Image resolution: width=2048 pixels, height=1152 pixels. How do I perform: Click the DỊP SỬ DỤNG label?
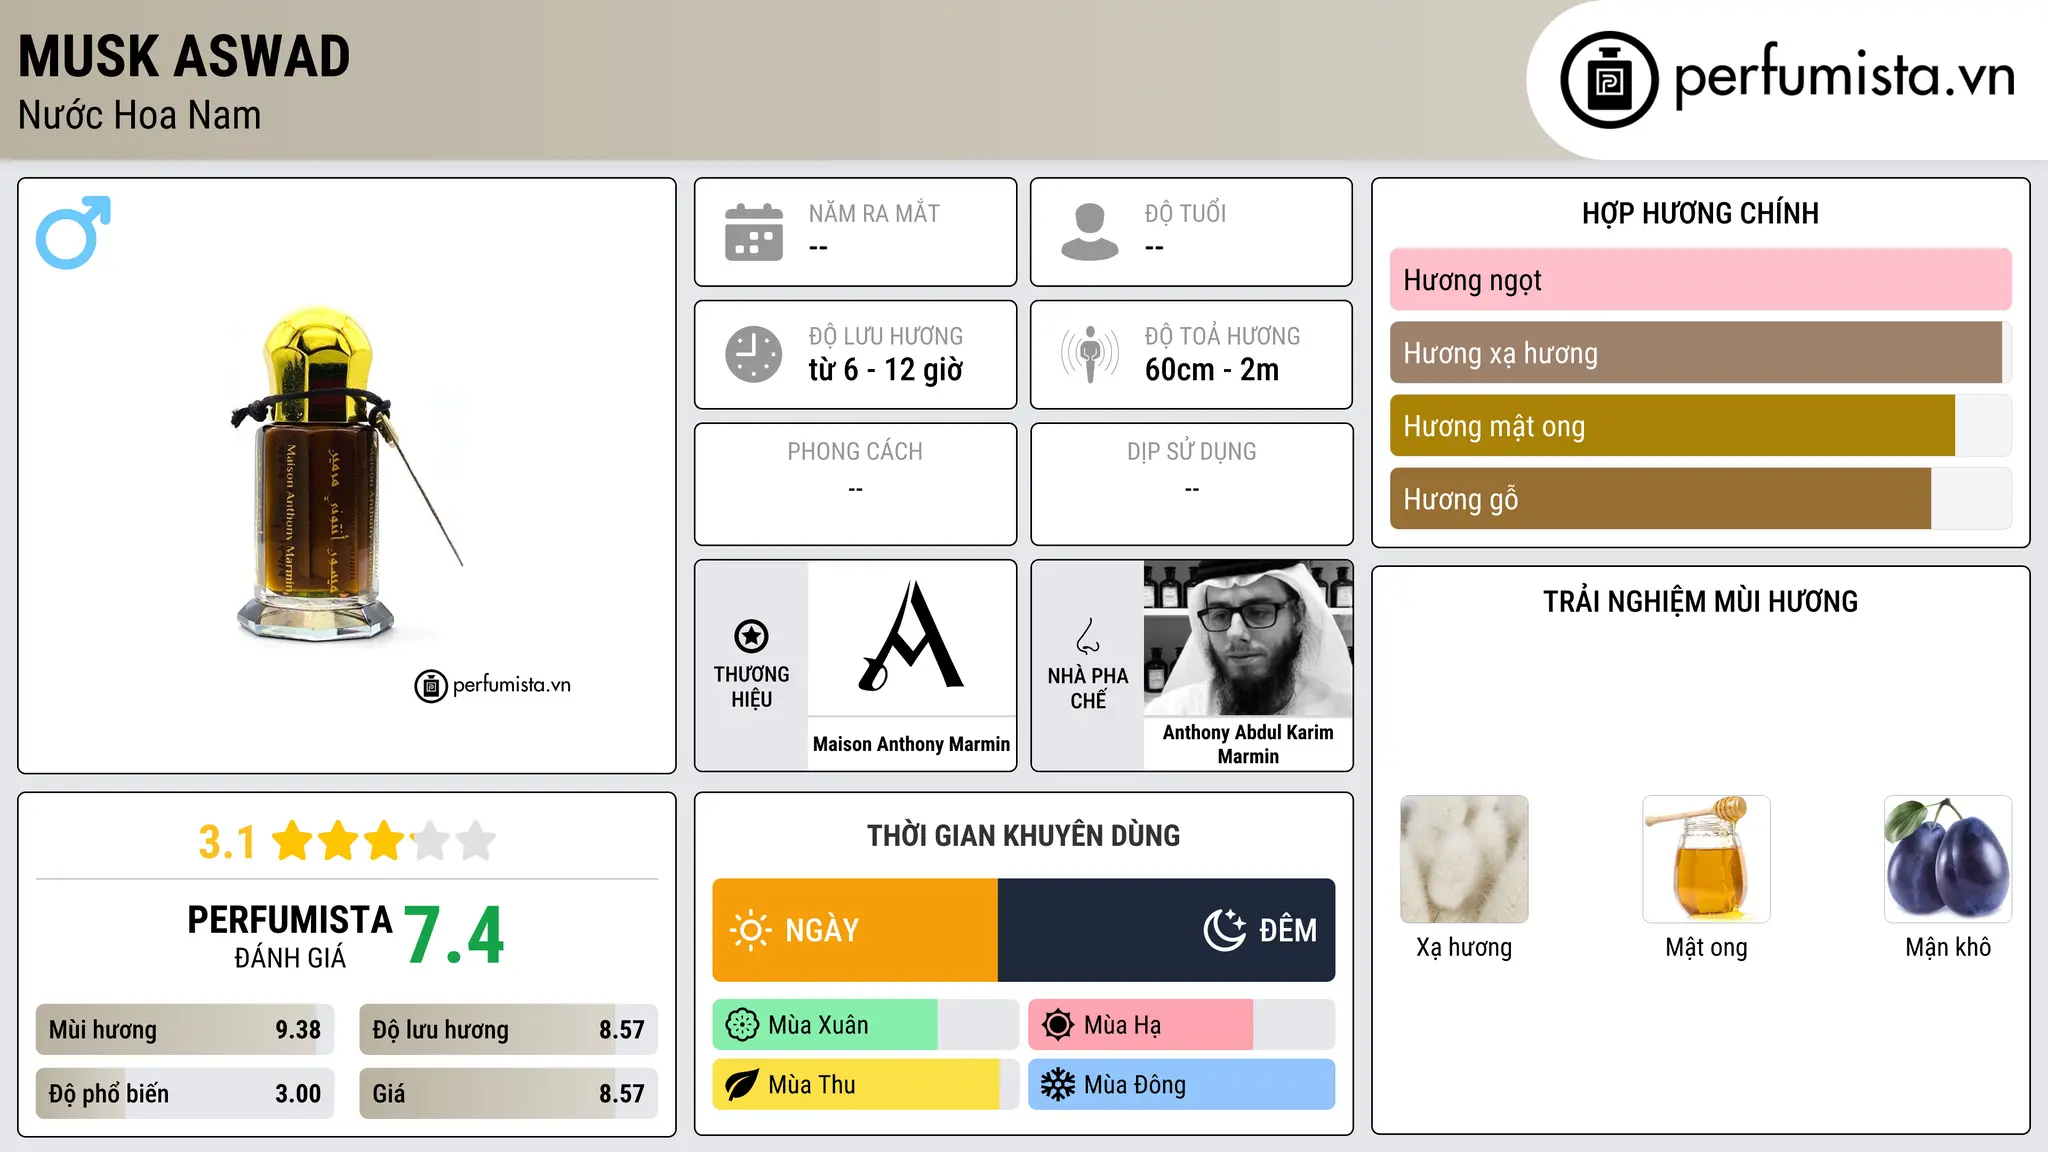coord(1192,452)
